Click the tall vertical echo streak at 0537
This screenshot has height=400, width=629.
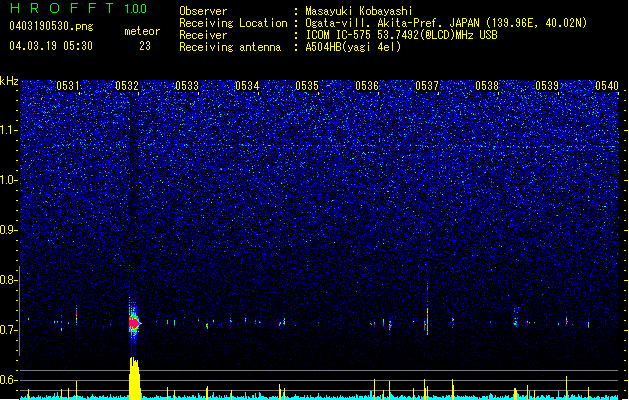pyautogui.click(x=427, y=310)
